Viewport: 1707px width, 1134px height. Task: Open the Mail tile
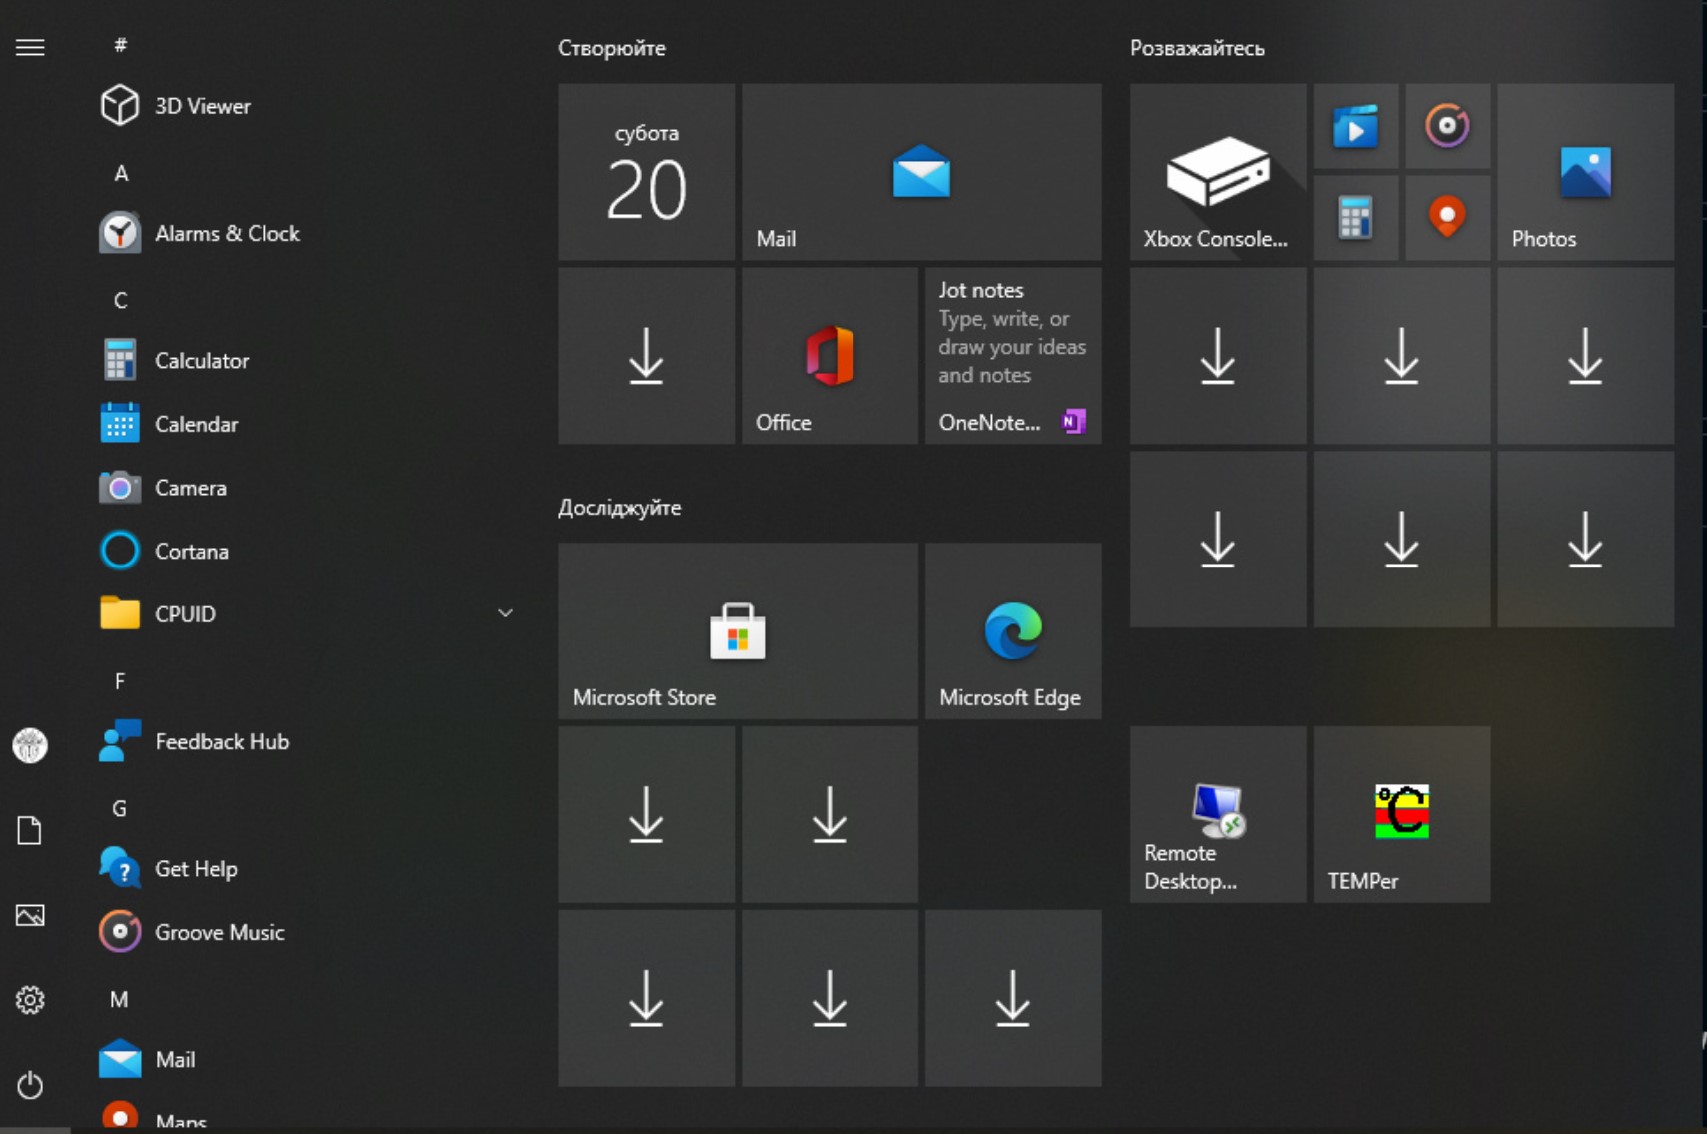tap(920, 172)
